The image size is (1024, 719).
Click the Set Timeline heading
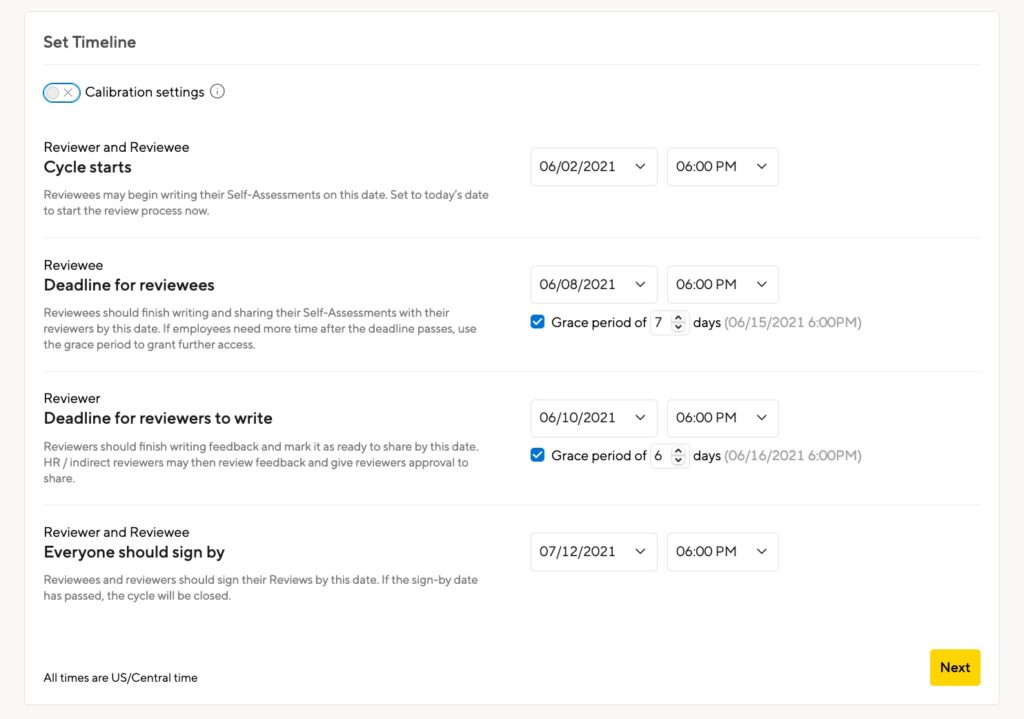pos(89,42)
